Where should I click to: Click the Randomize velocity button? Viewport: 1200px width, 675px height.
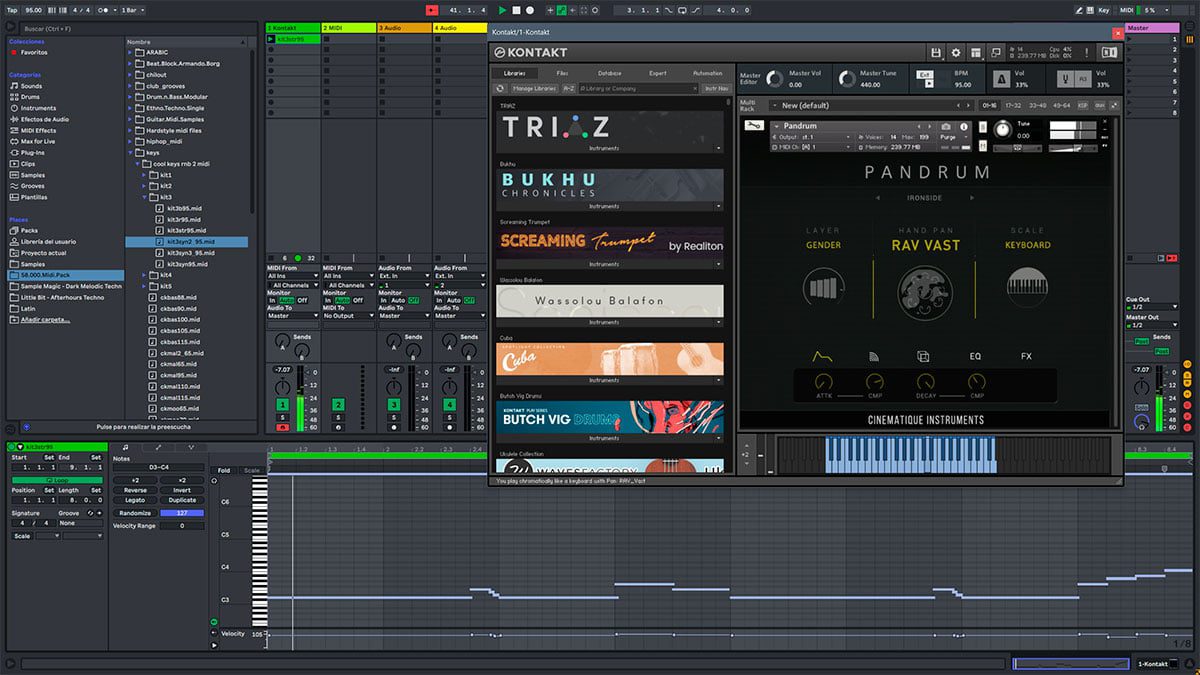point(135,513)
